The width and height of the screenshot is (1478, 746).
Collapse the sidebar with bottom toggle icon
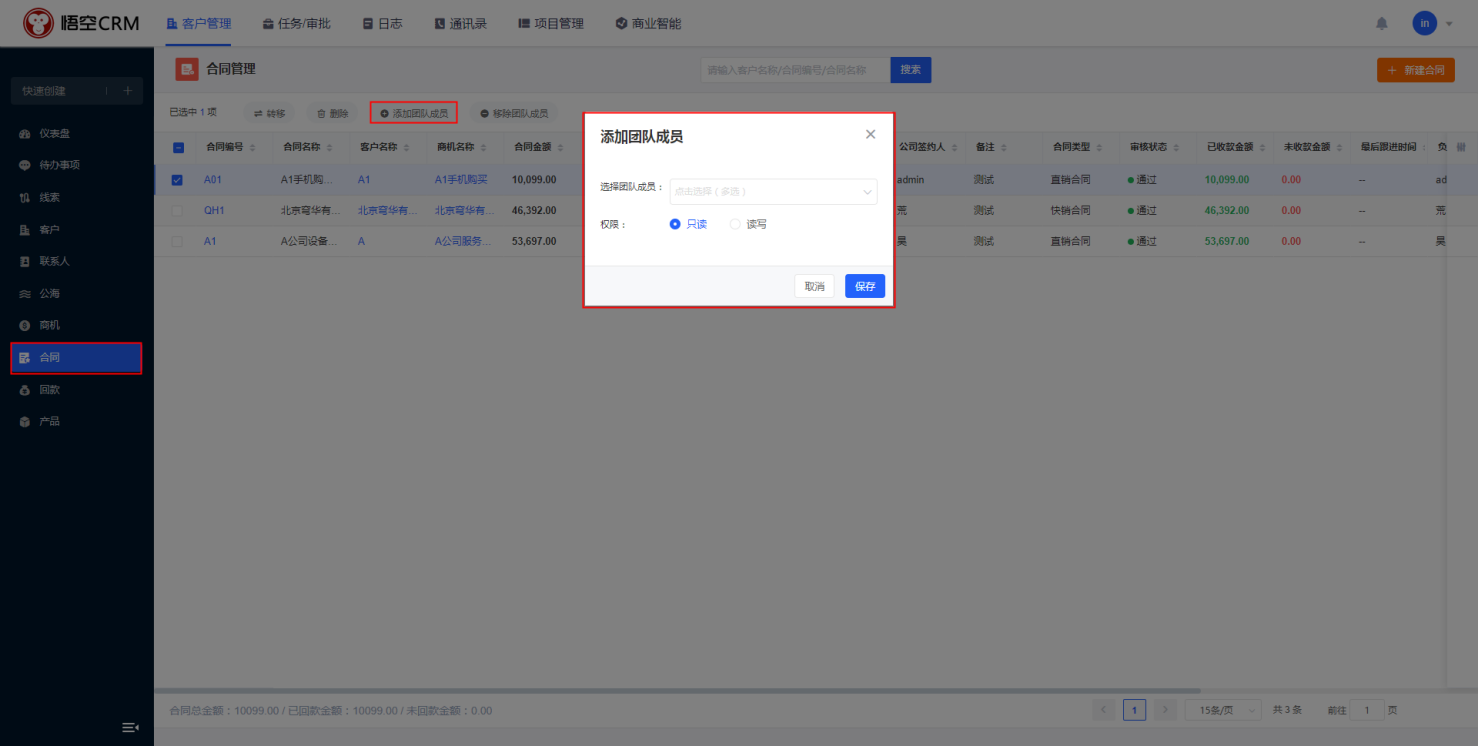pyautogui.click(x=130, y=727)
